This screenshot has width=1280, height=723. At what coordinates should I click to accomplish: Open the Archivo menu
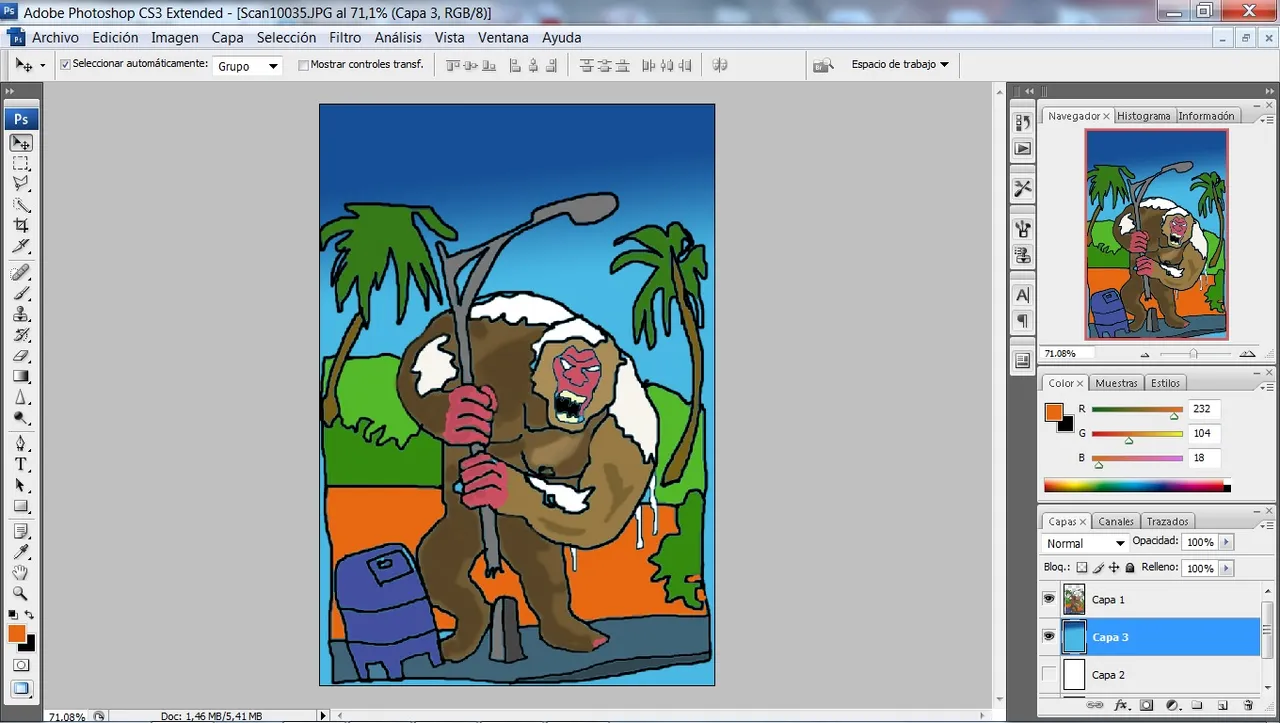coord(55,37)
